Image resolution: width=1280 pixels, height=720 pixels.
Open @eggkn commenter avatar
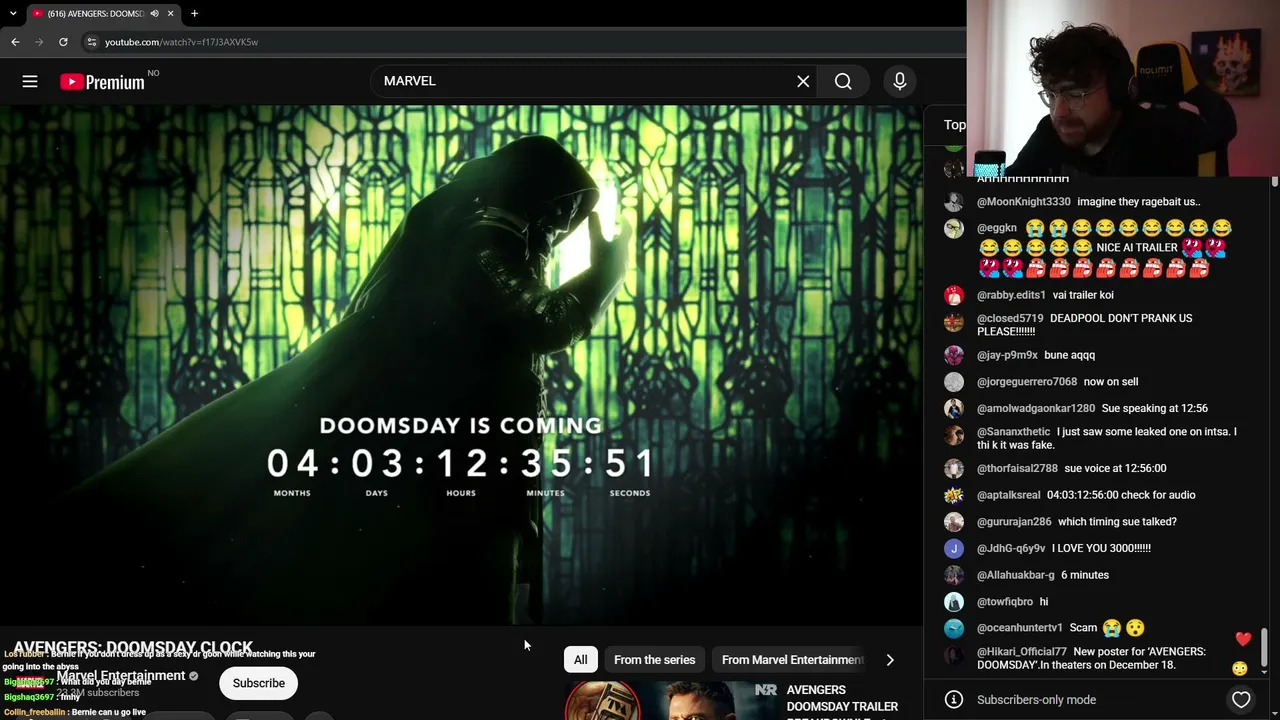pos(954,228)
